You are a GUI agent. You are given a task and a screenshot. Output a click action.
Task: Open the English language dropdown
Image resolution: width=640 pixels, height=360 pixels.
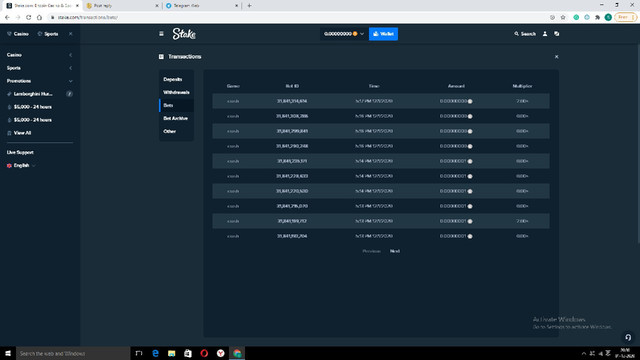coord(21,165)
